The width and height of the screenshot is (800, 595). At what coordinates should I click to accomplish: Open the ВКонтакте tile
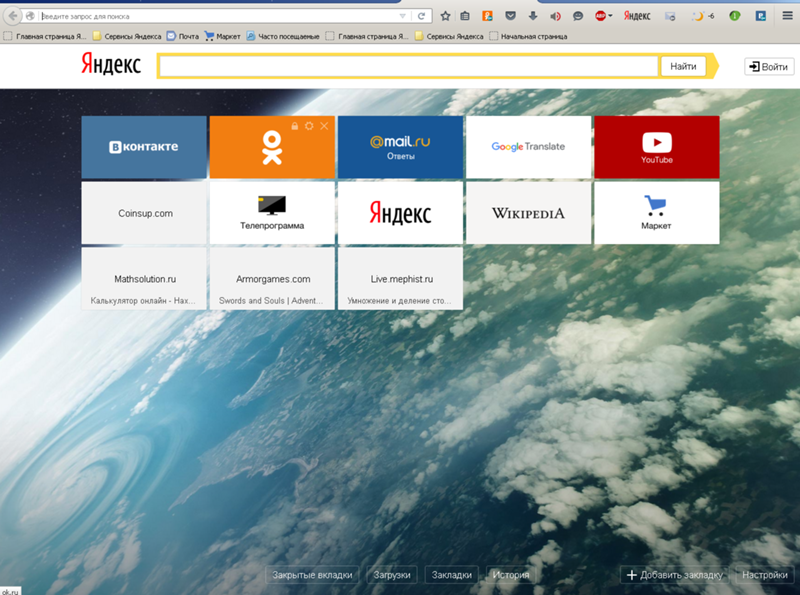(x=144, y=147)
